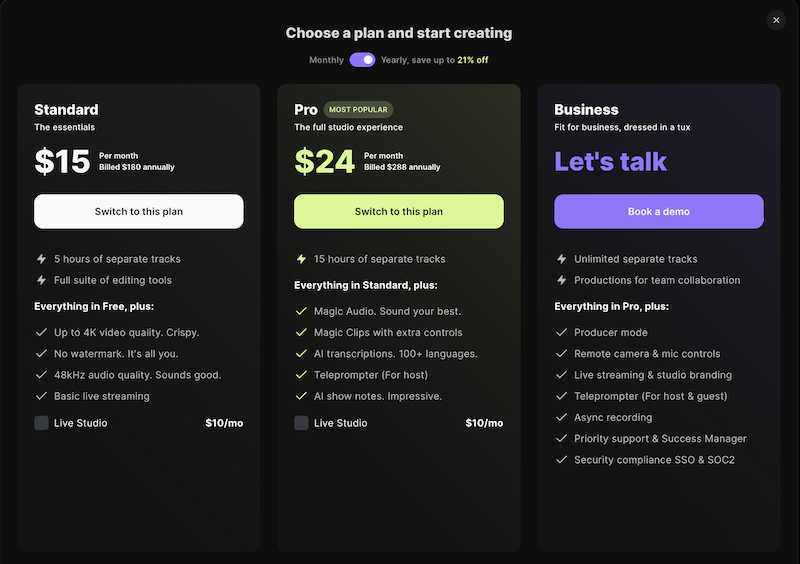Select the Monthly billing label
The height and width of the screenshot is (564, 800).
pyautogui.click(x=327, y=60)
